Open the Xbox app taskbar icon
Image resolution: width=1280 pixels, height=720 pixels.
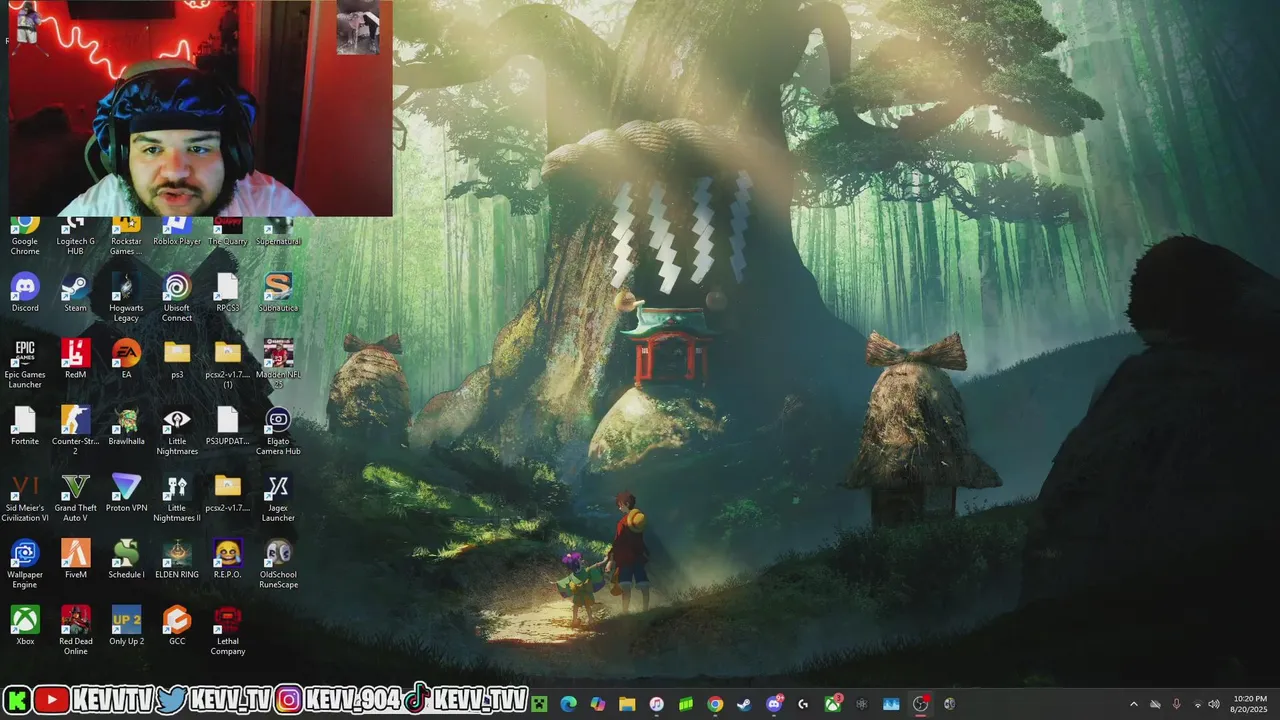832,704
